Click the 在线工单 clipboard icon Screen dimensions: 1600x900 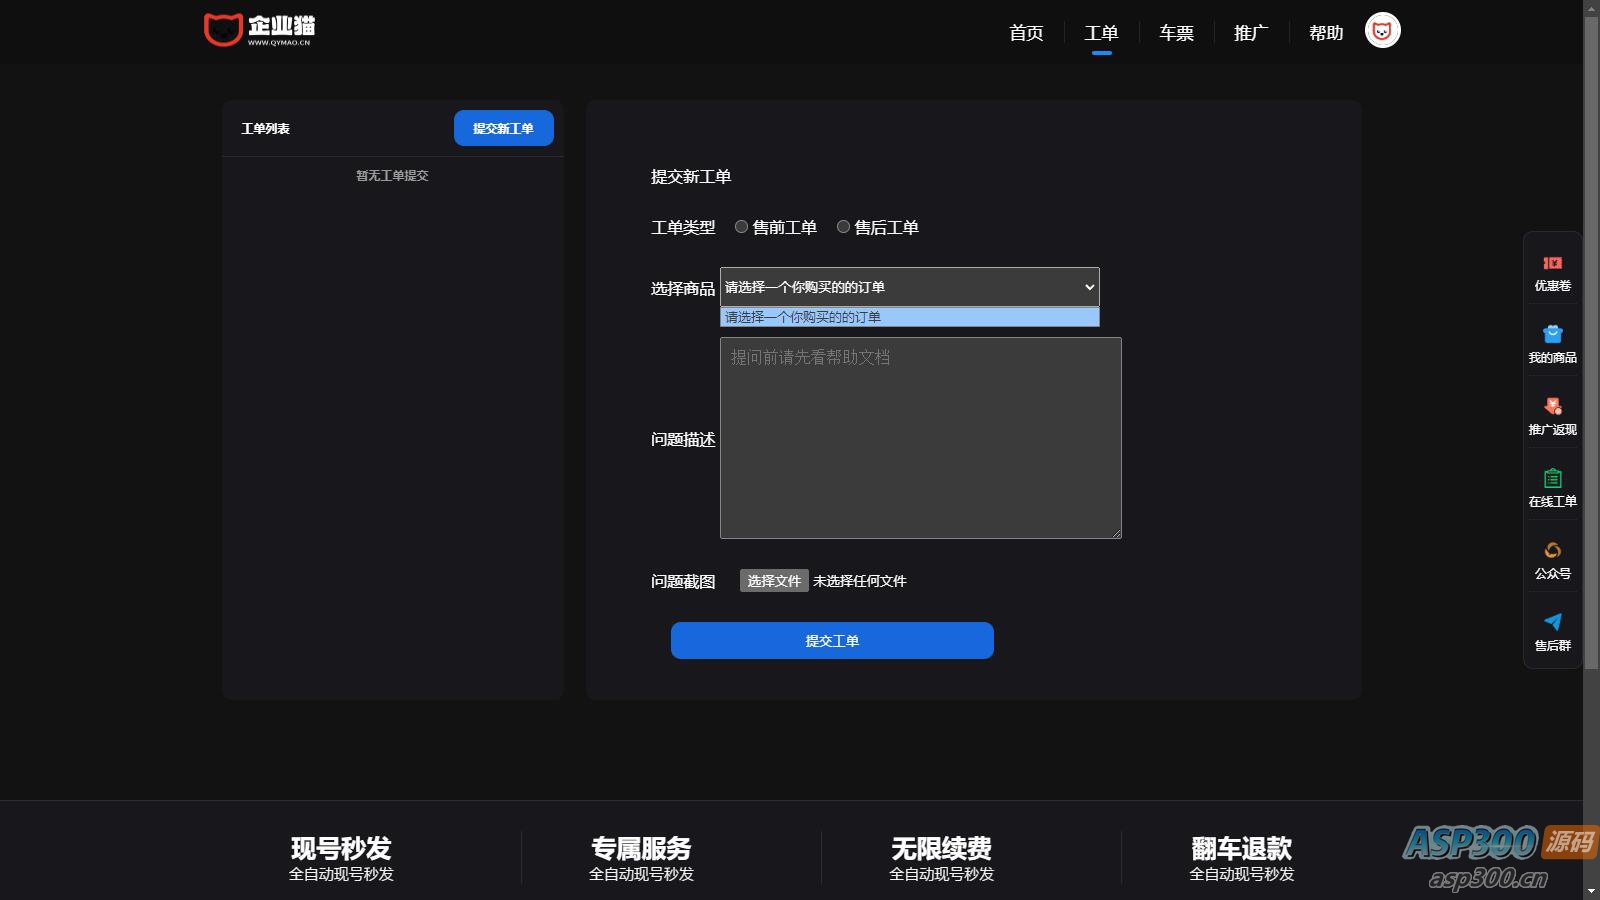(1552, 479)
